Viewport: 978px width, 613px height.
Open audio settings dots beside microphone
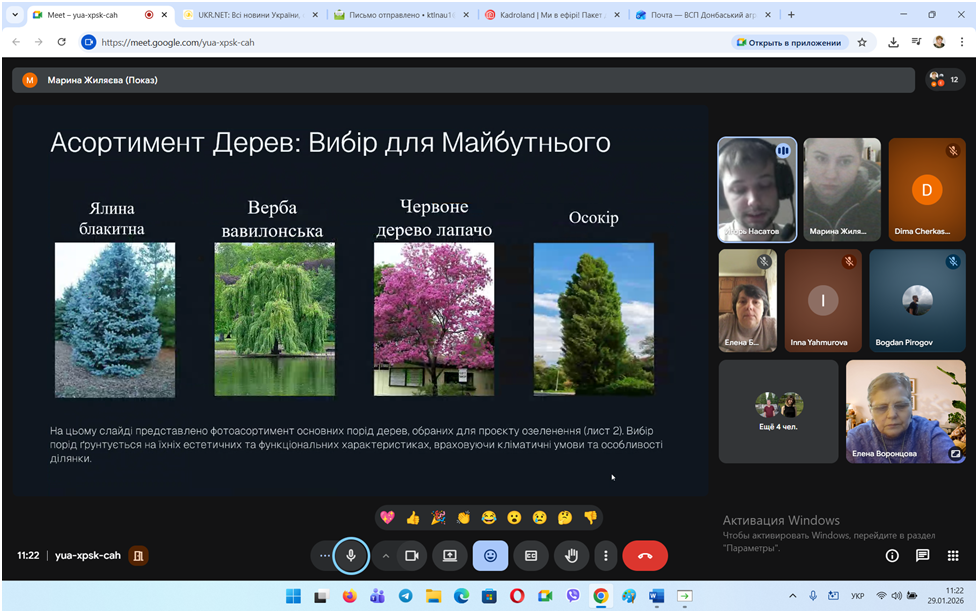pyautogui.click(x=324, y=555)
